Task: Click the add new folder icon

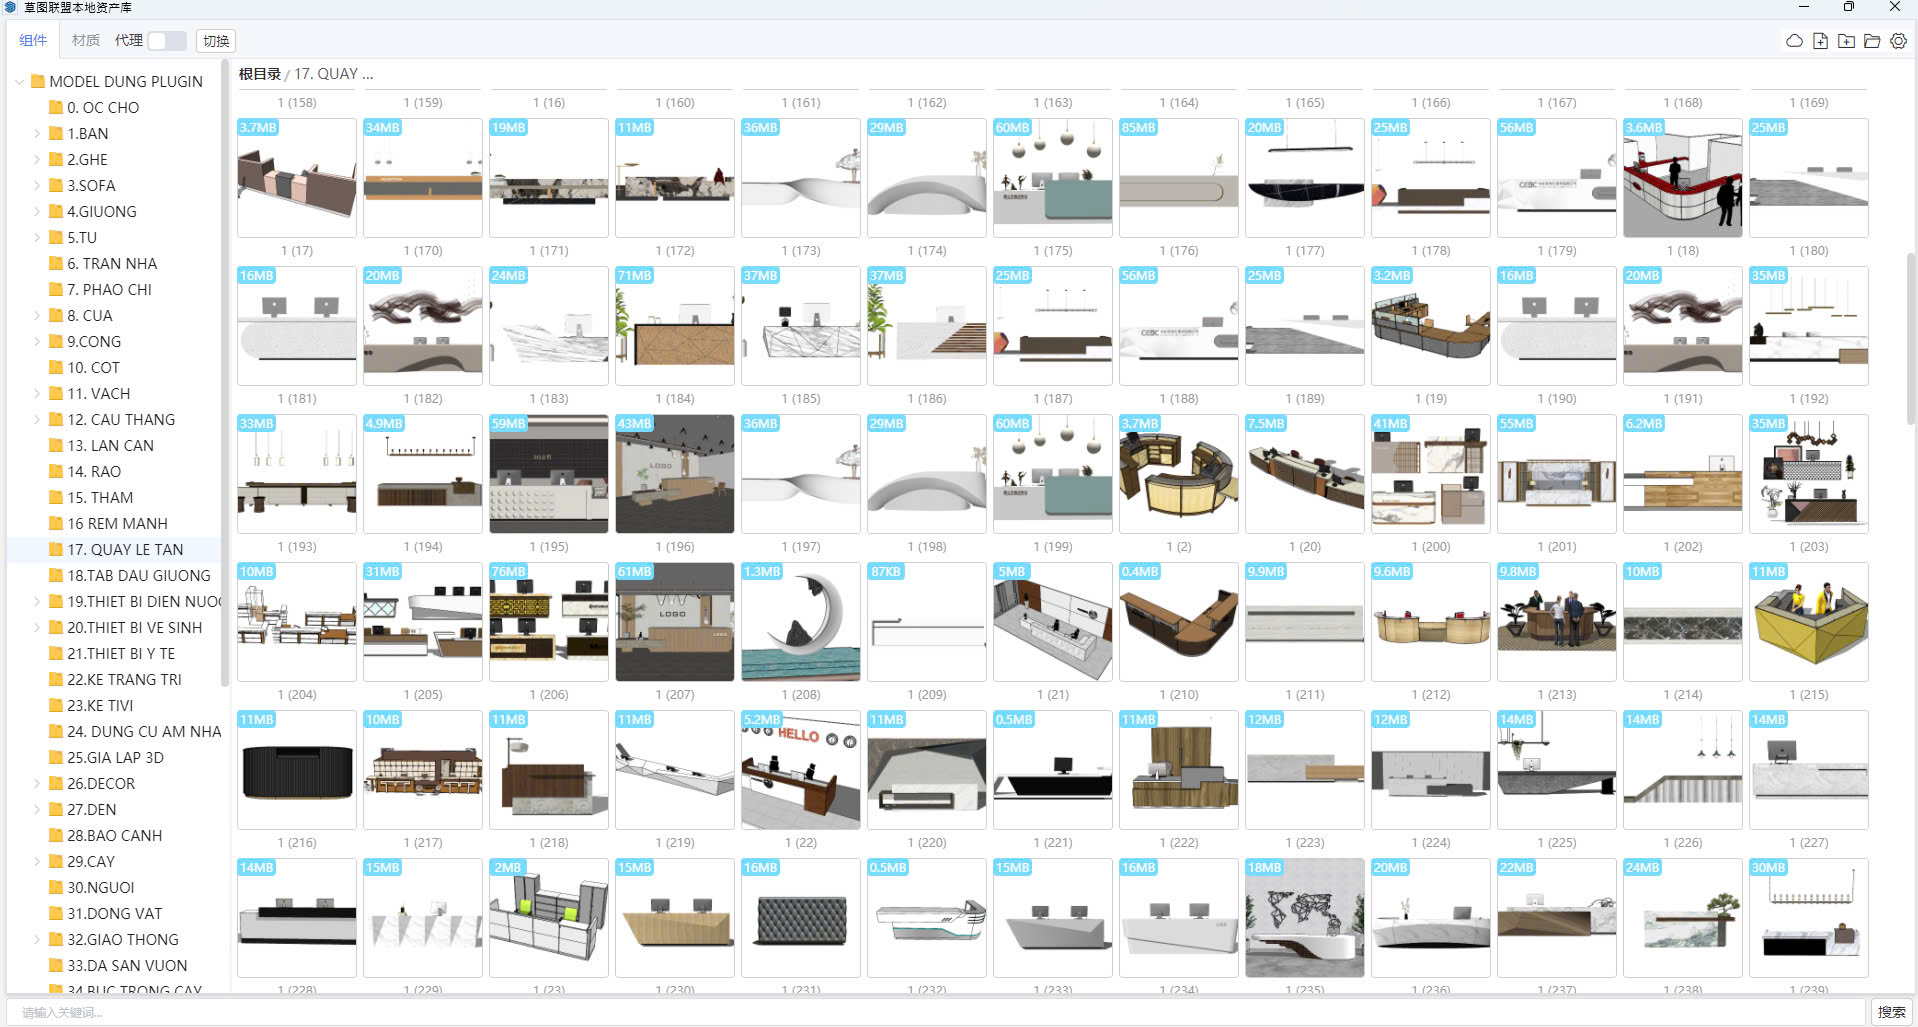Action: coord(1846,41)
